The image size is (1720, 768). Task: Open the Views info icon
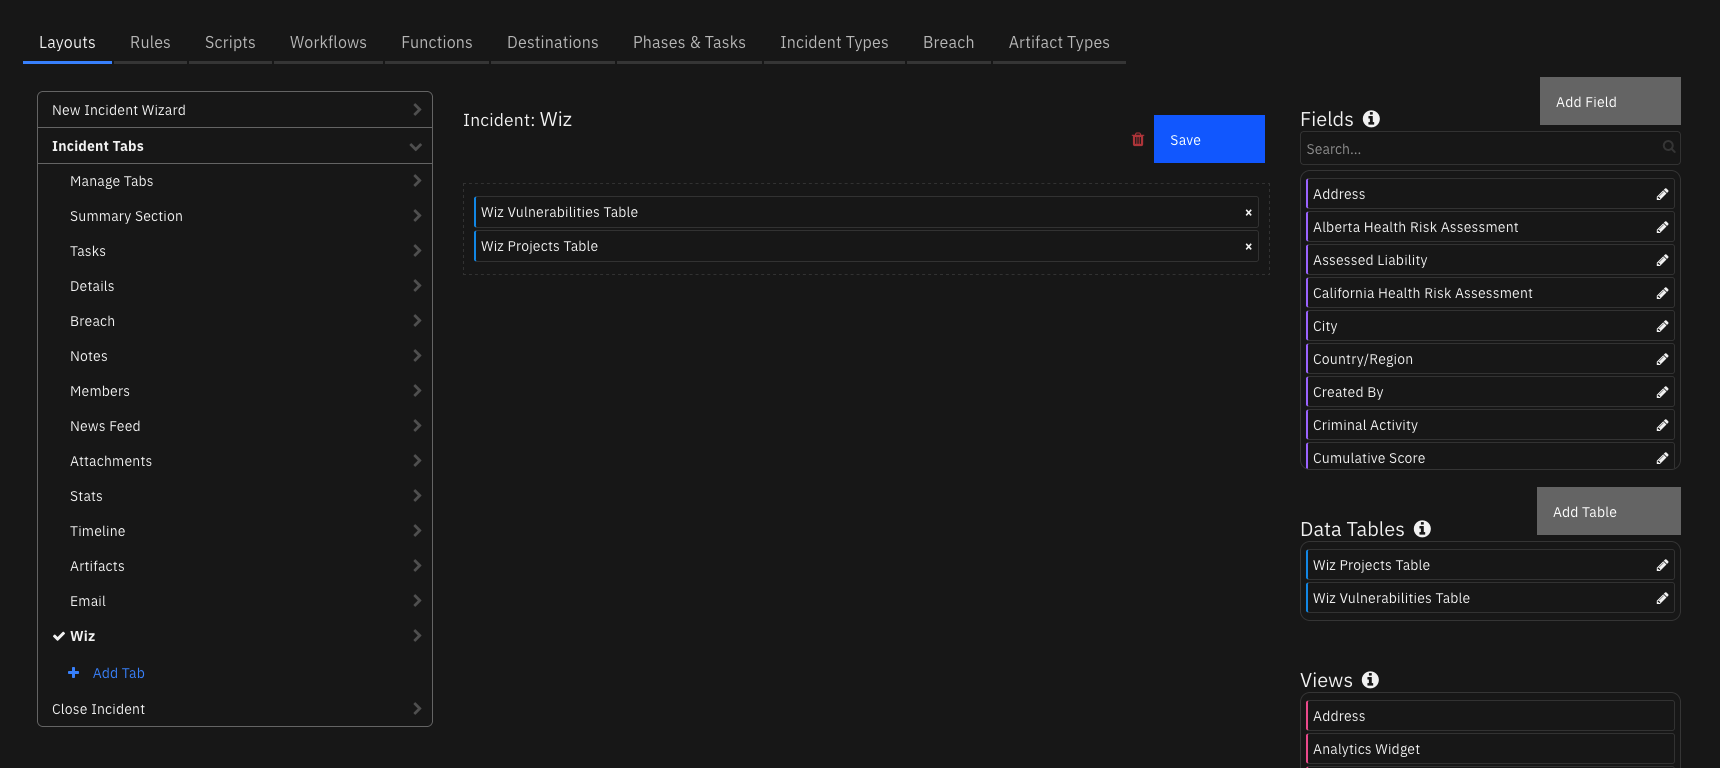pos(1370,680)
